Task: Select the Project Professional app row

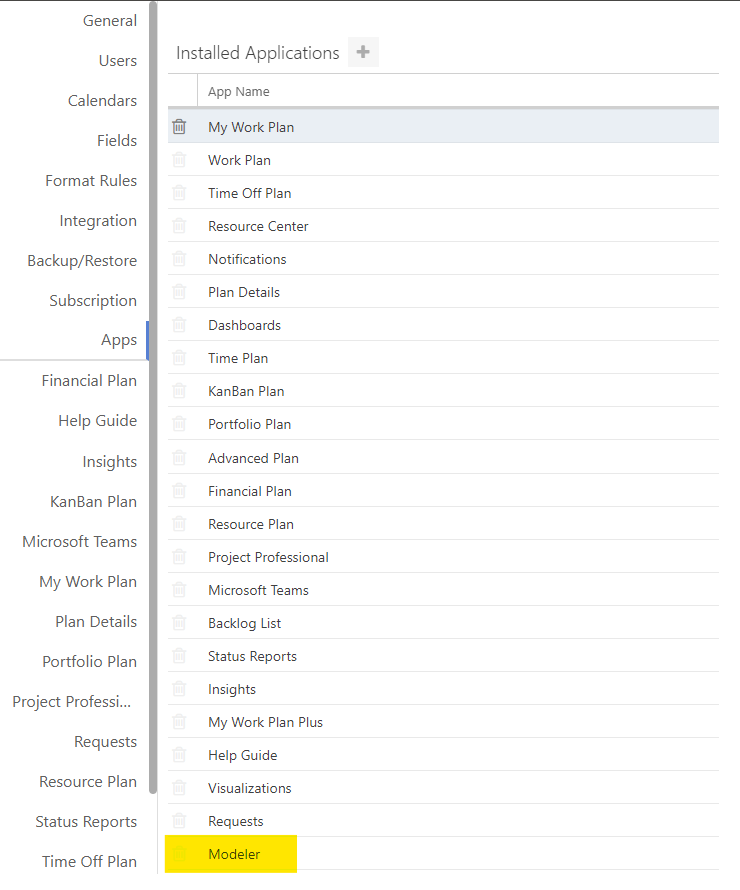Action: pyautogui.click(x=443, y=557)
